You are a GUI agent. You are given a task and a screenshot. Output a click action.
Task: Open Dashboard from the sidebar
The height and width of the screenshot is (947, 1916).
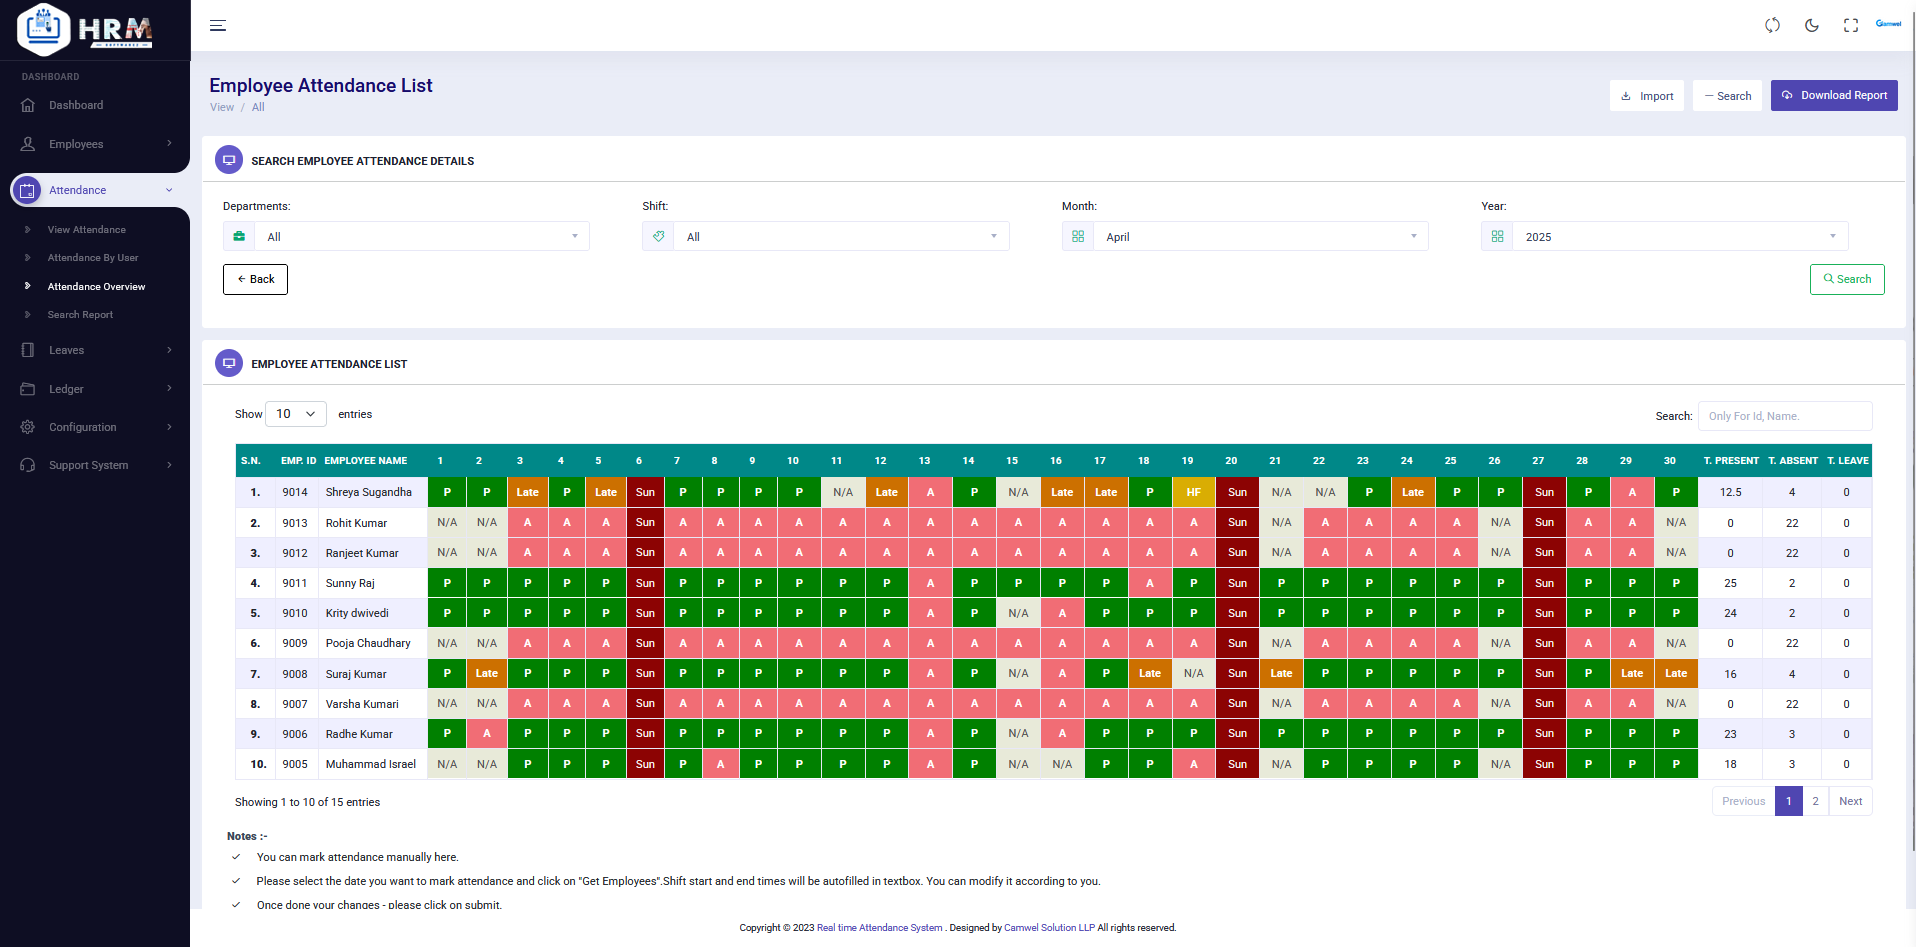click(76, 105)
